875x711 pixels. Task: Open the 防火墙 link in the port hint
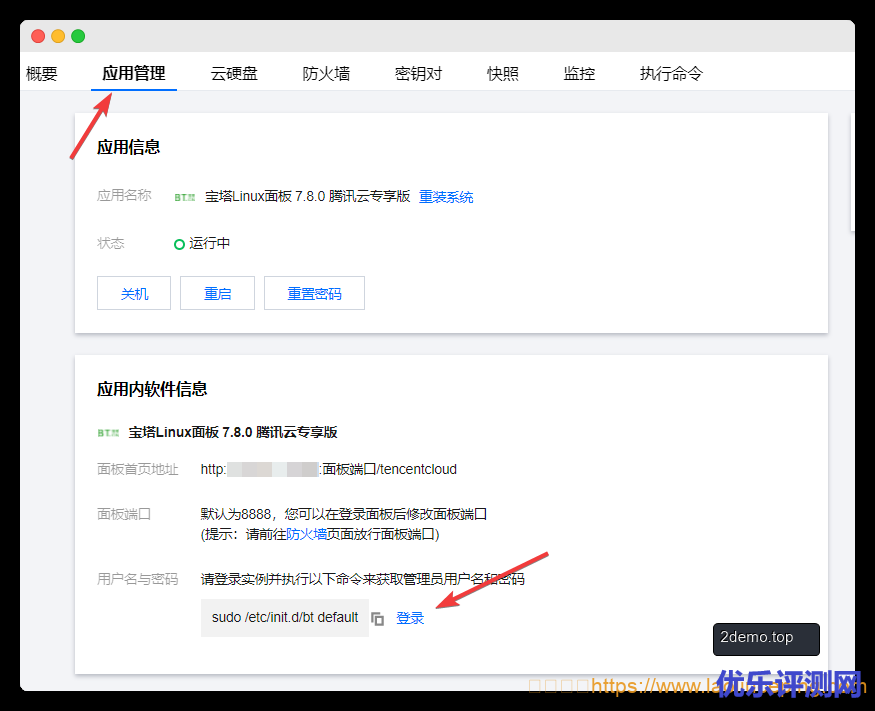click(x=306, y=534)
